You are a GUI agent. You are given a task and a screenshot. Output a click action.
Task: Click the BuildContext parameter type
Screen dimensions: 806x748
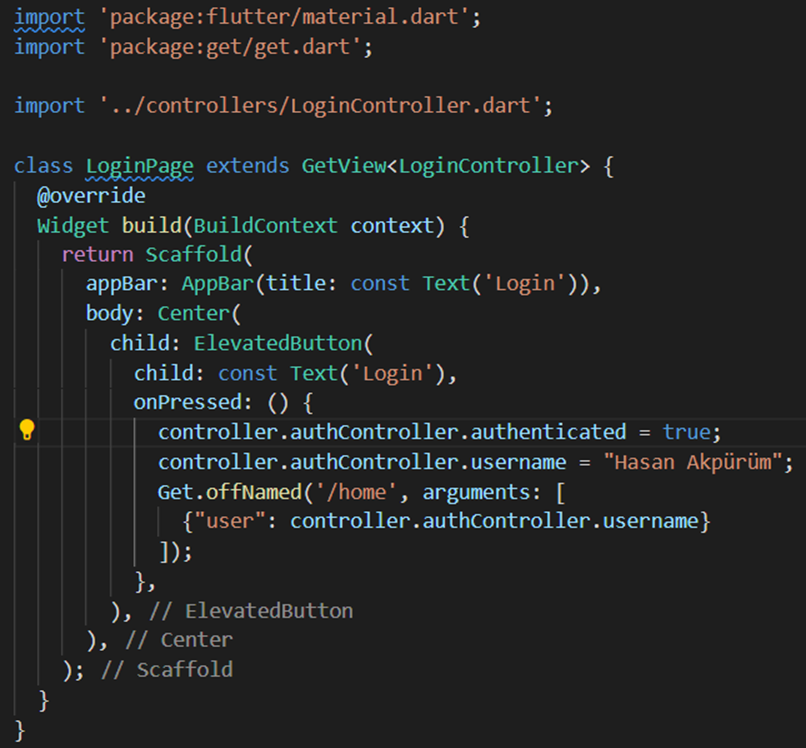(x=265, y=226)
